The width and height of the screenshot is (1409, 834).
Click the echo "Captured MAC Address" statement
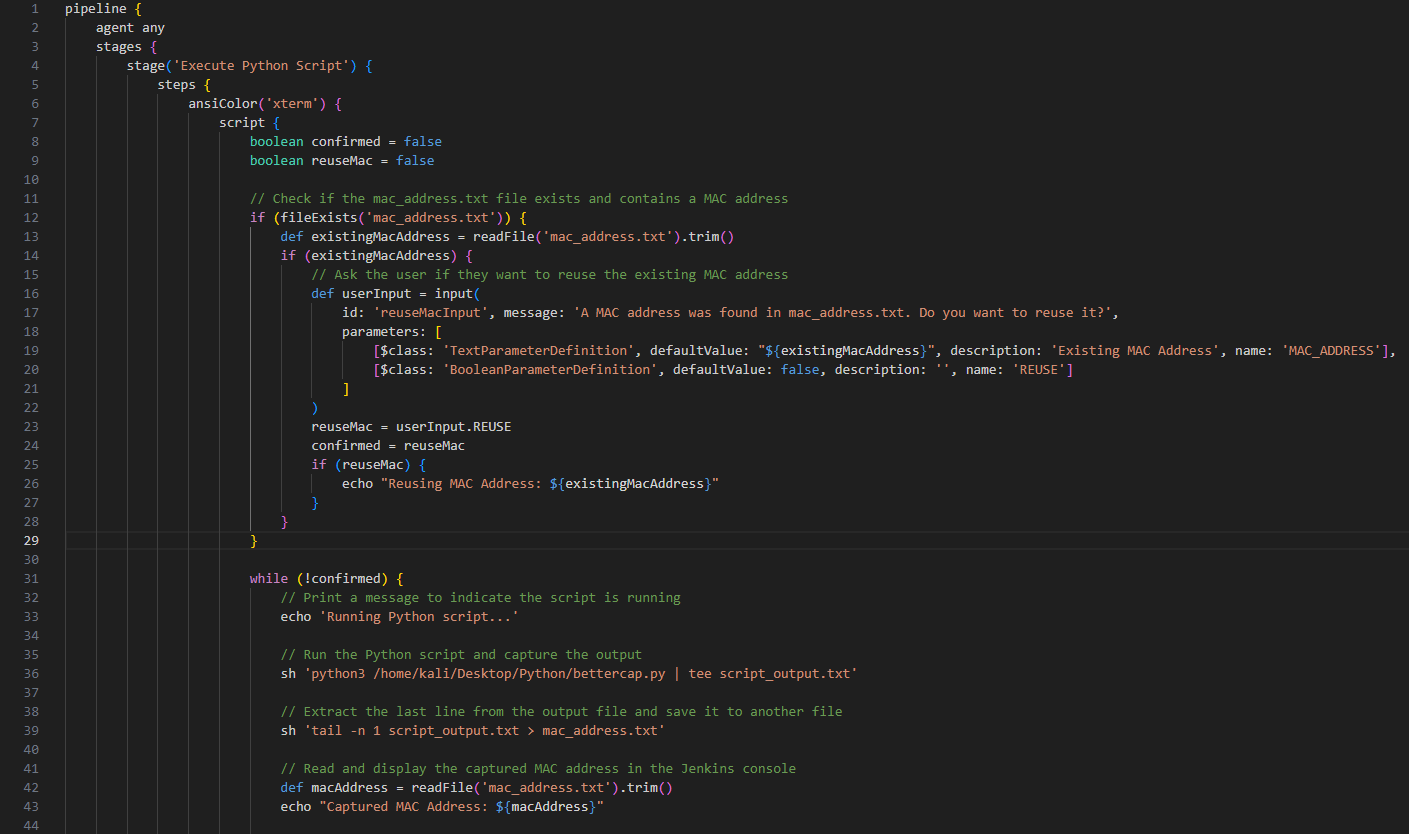click(442, 807)
